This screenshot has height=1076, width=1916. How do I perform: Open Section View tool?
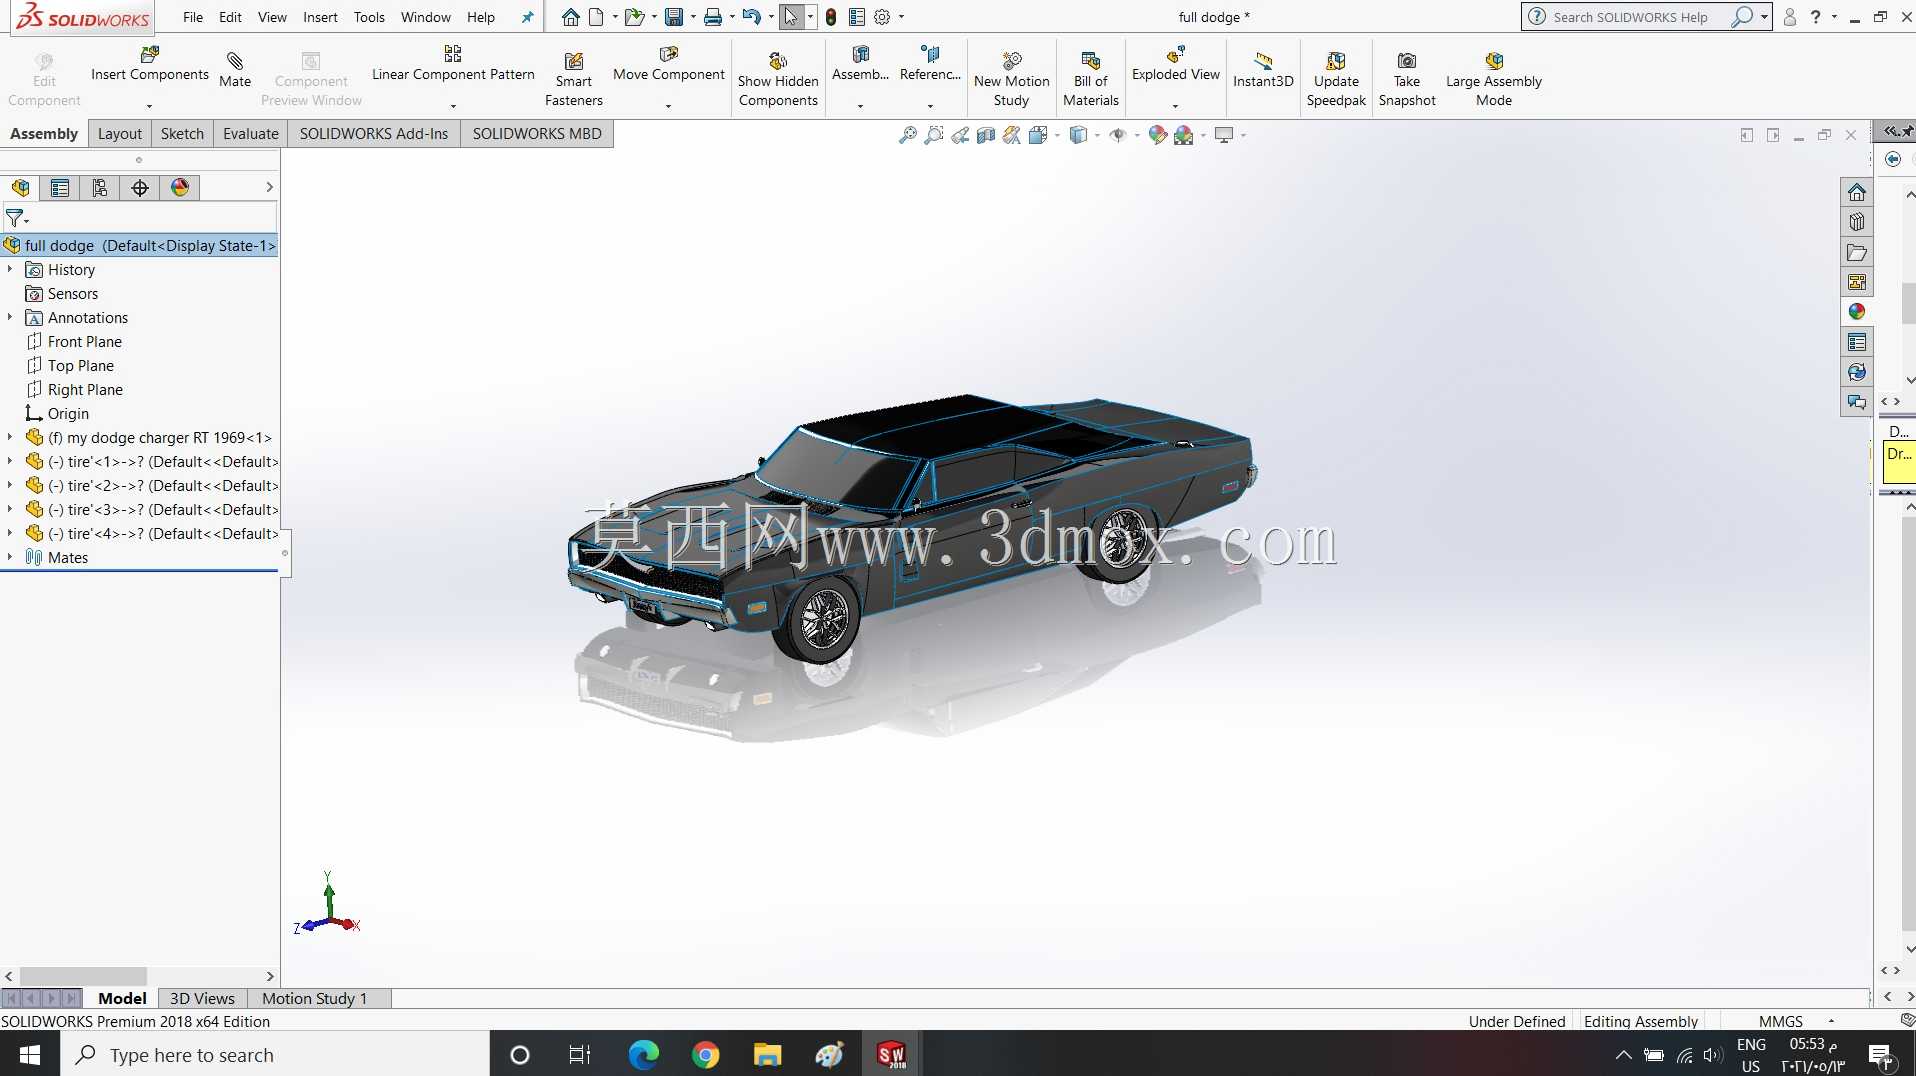986,135
